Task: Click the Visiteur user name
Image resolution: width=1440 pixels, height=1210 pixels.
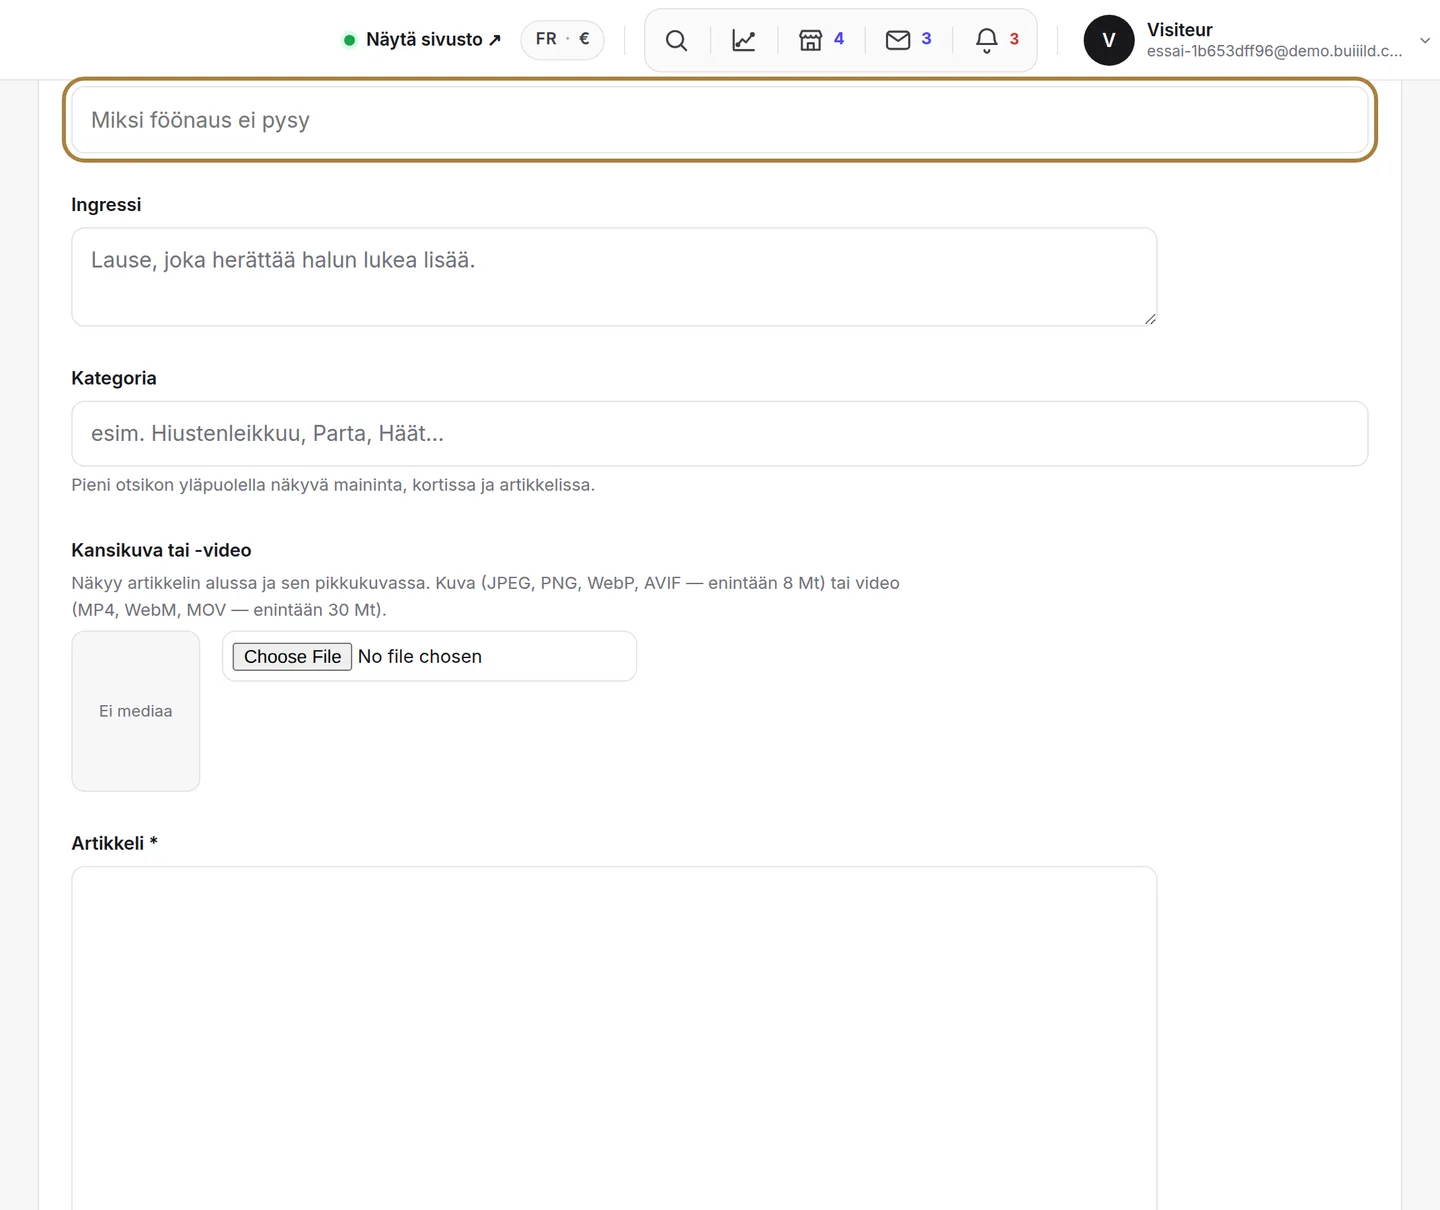Action: tap(1180, 30)
